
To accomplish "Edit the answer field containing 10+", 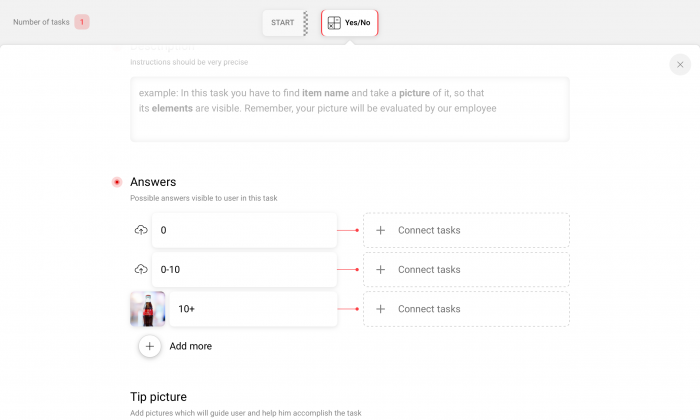I will click(253, 309).
